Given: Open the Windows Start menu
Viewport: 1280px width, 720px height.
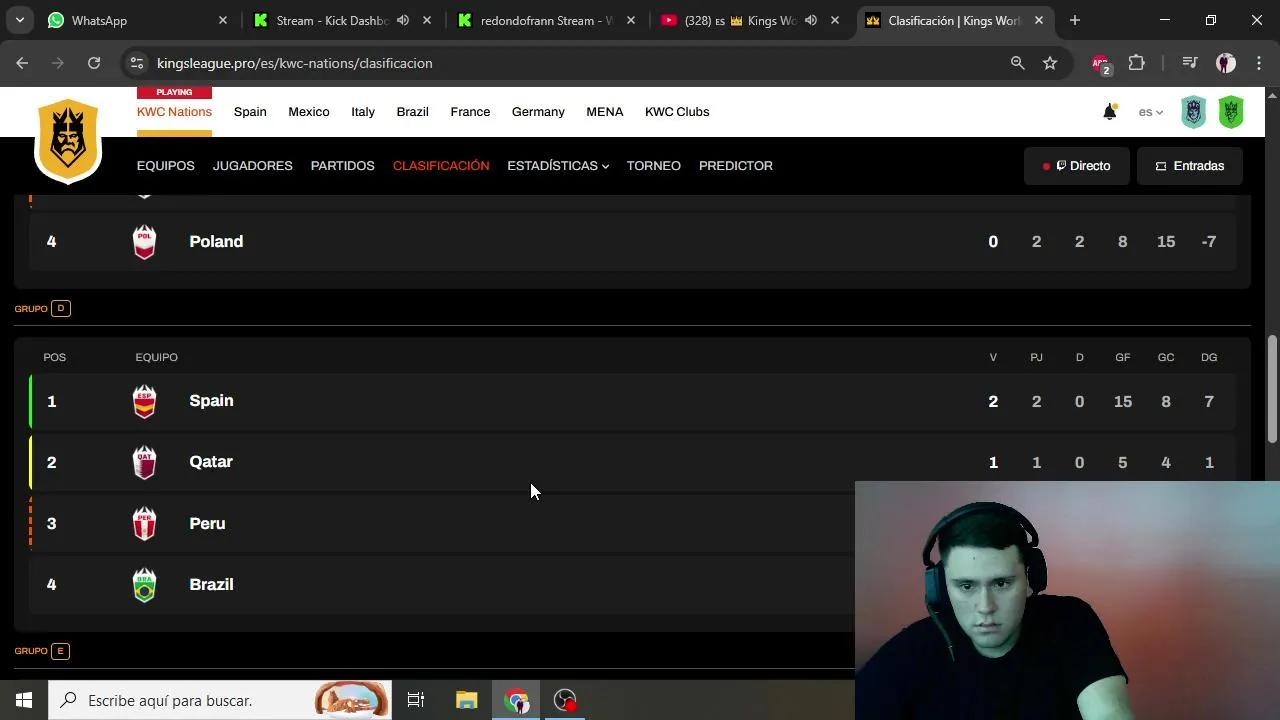Looking at the screenshot, I should [24, 700].
